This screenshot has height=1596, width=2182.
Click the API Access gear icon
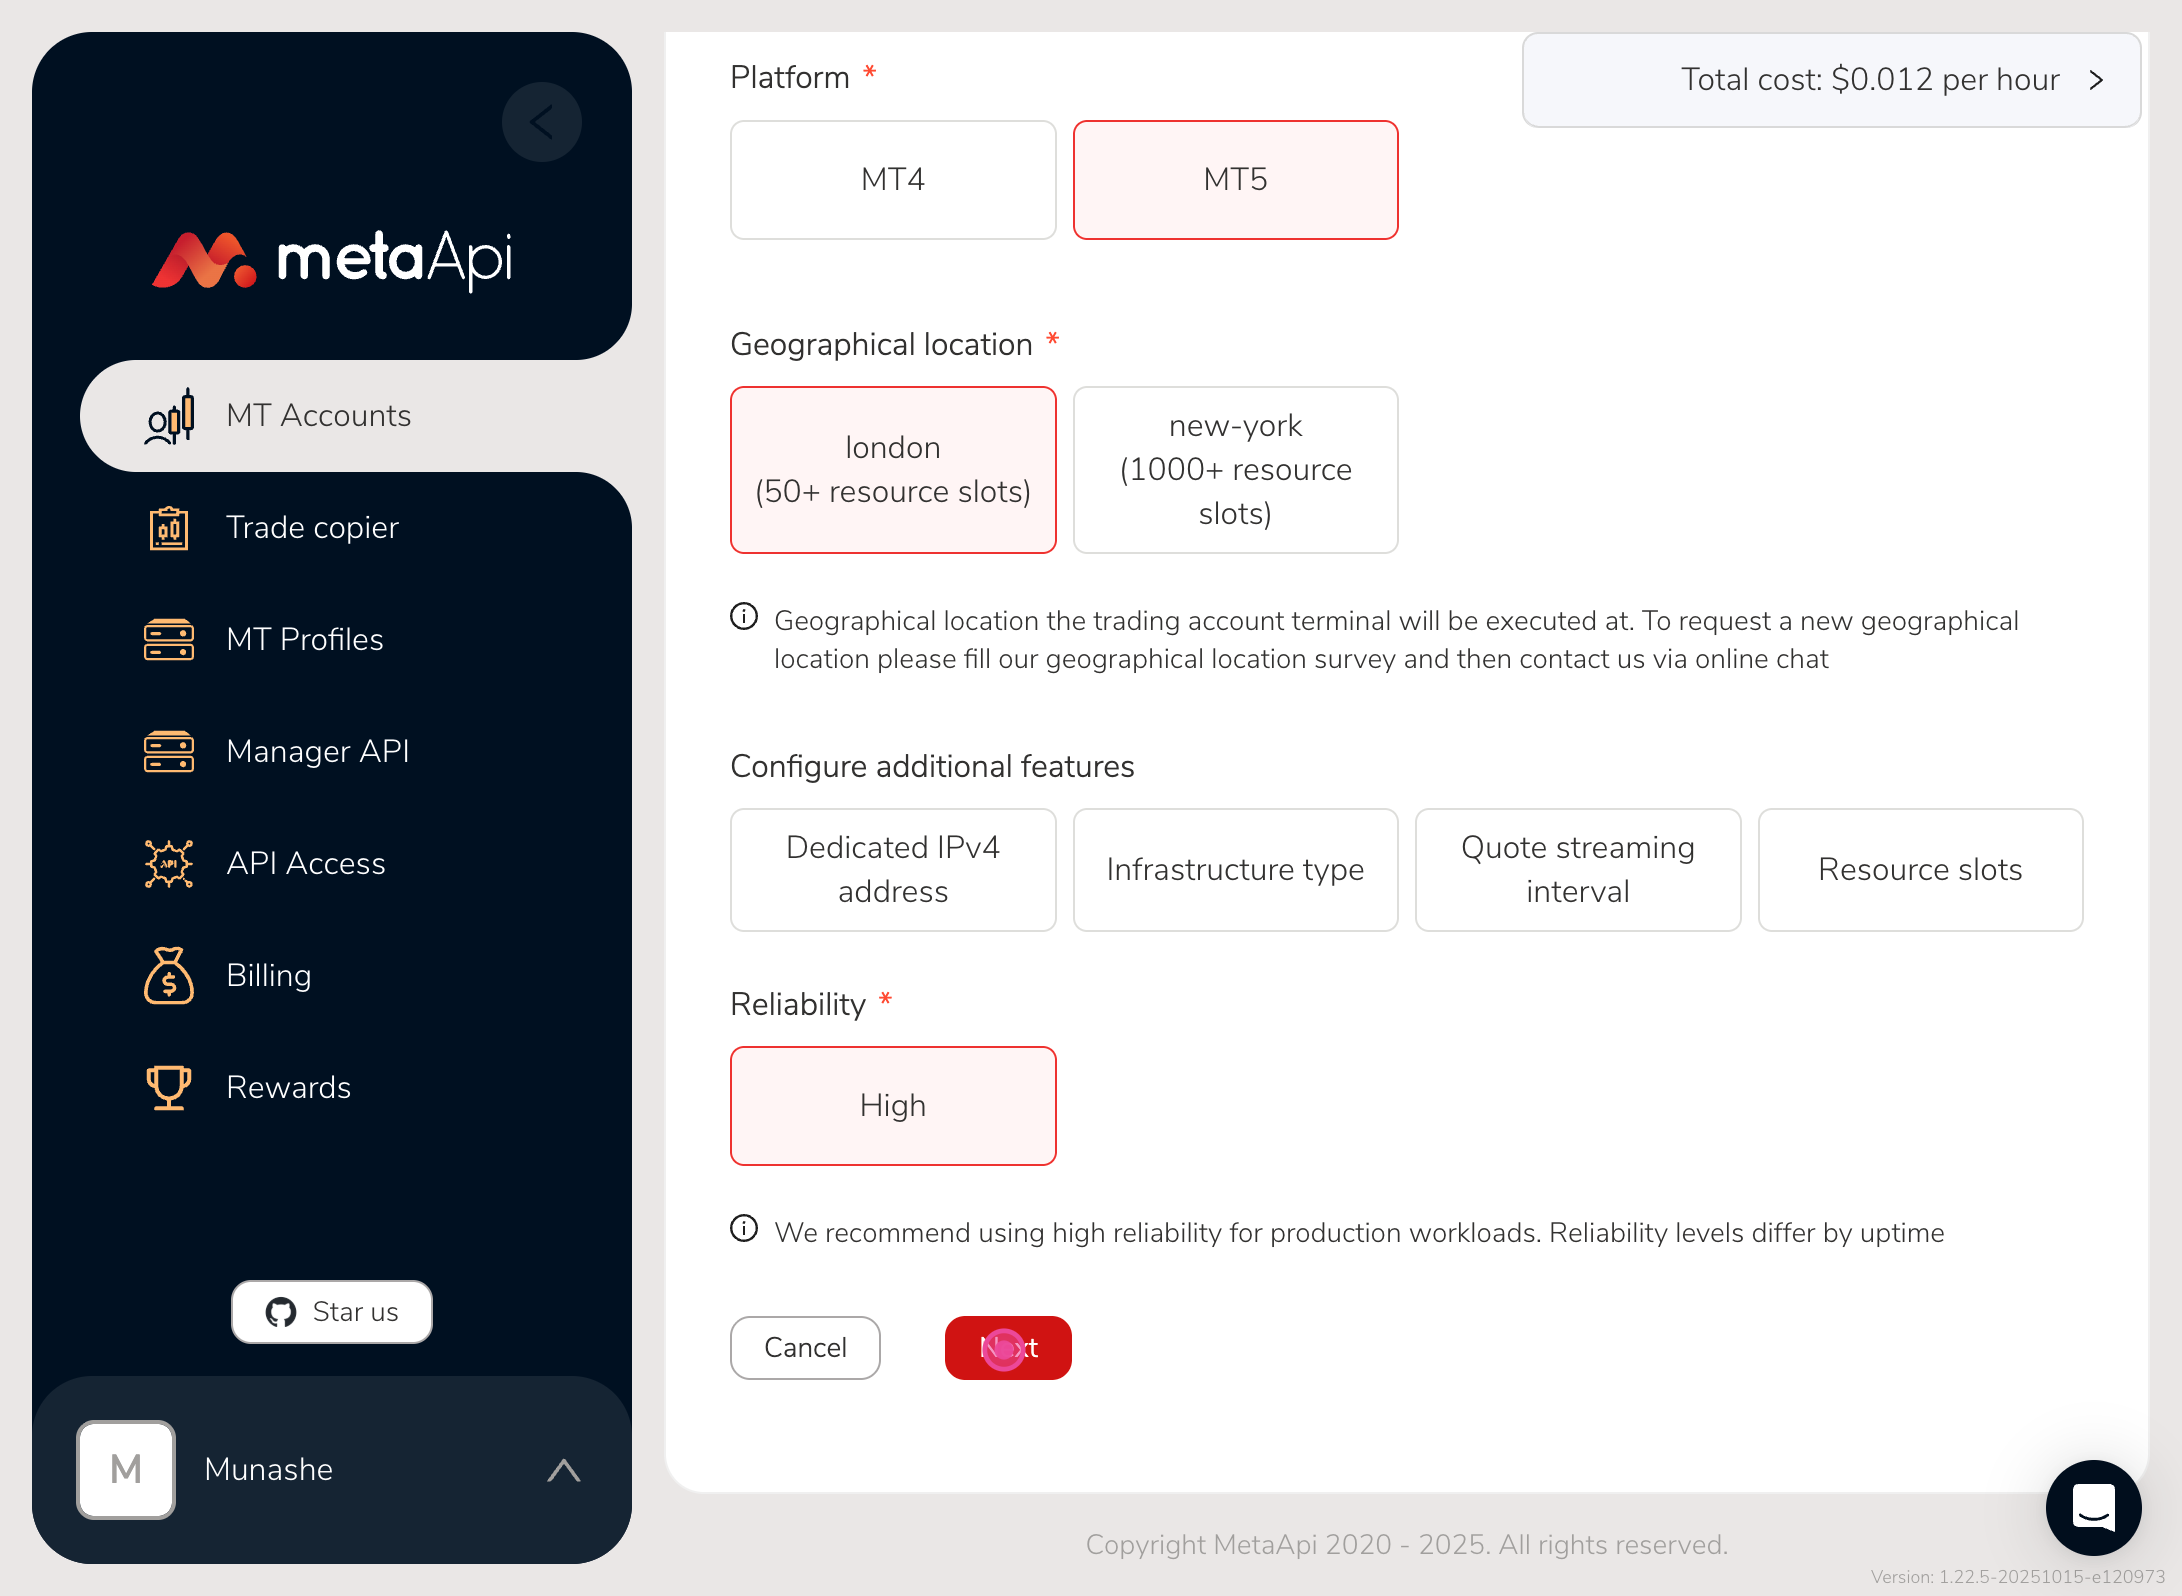pyautogui.click(x=169, y=864)
